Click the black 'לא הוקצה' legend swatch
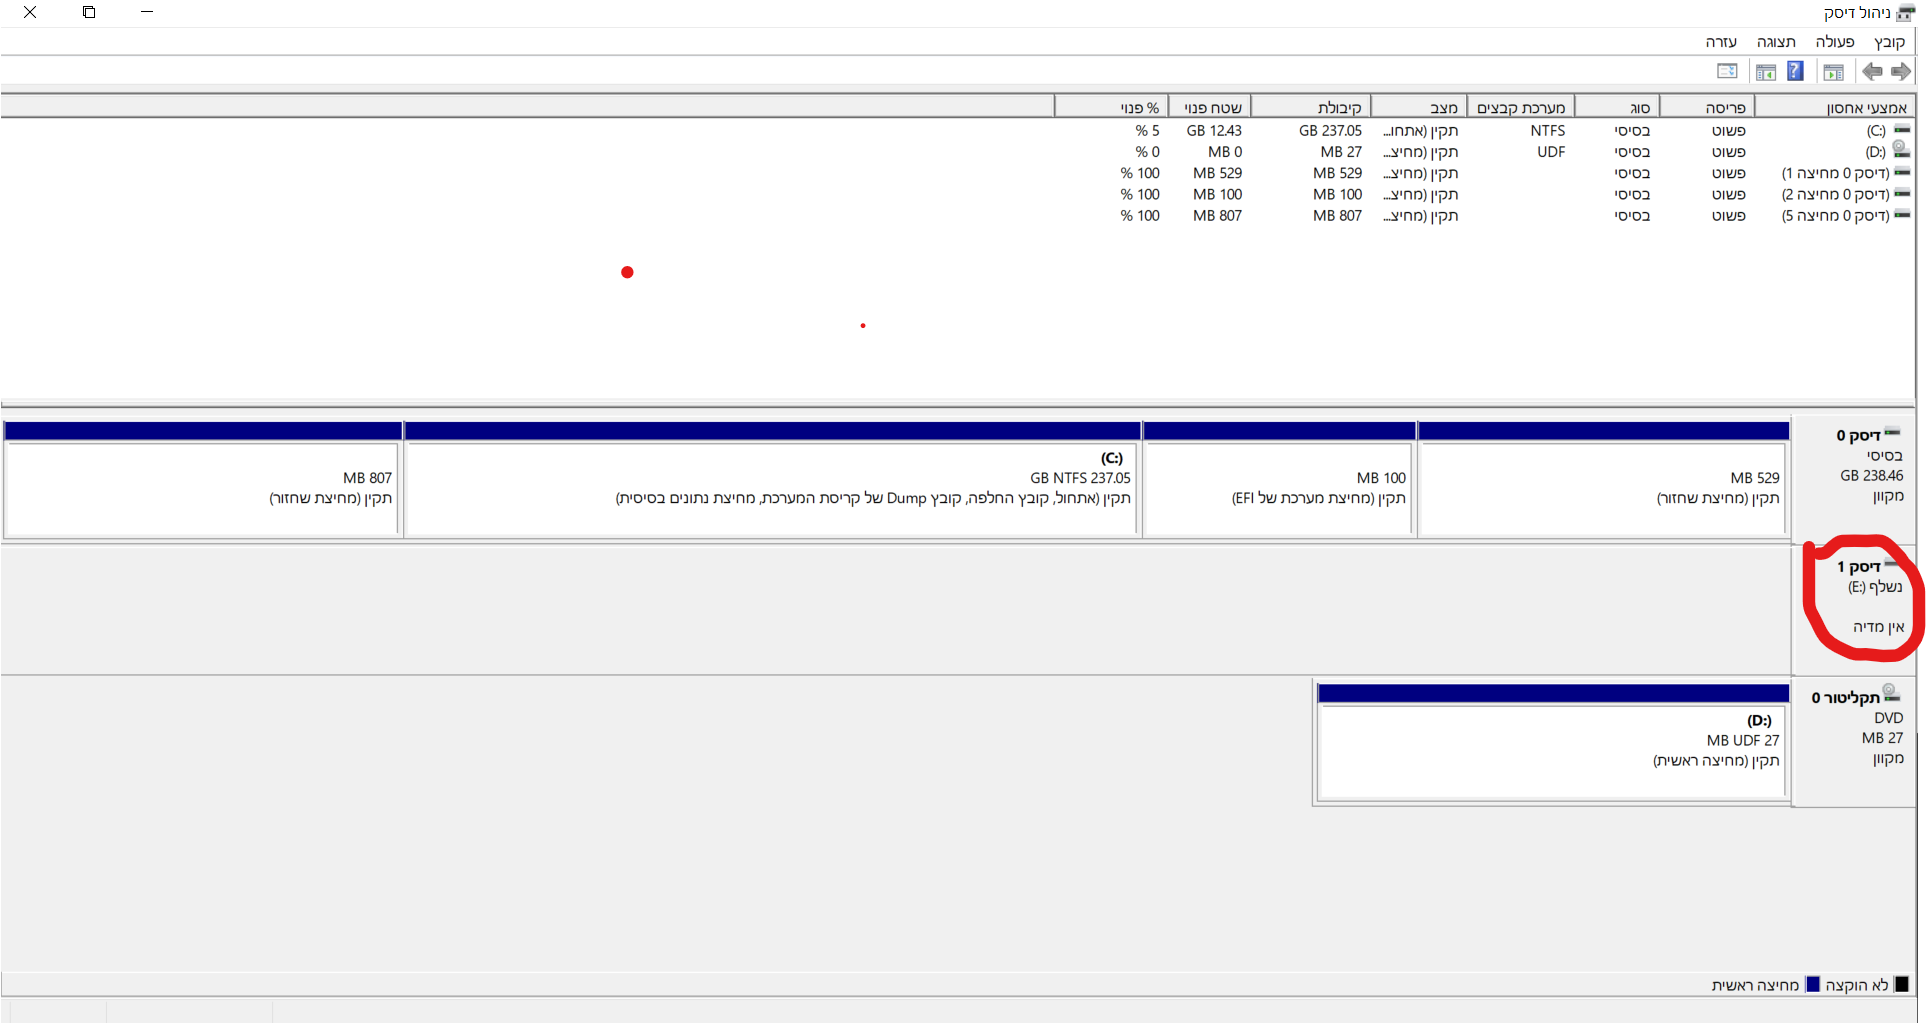1926x1023 pixels. 1902,985
